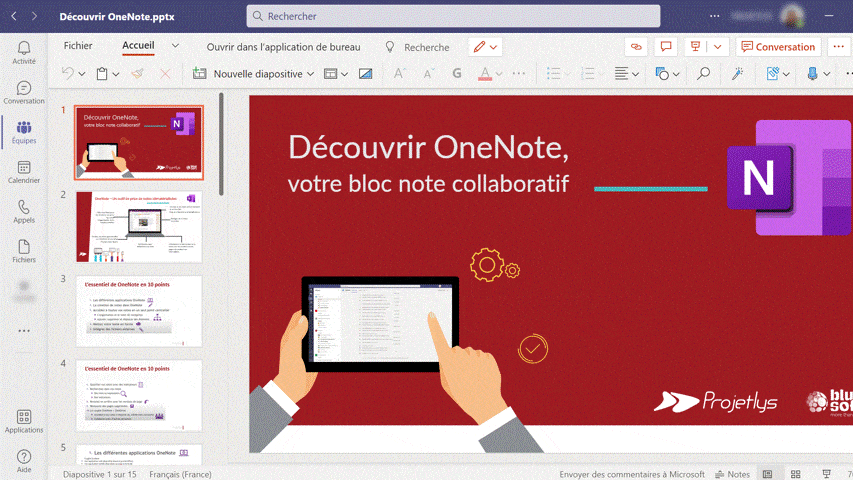Click the slide background format icon

[x=366, y=73]
